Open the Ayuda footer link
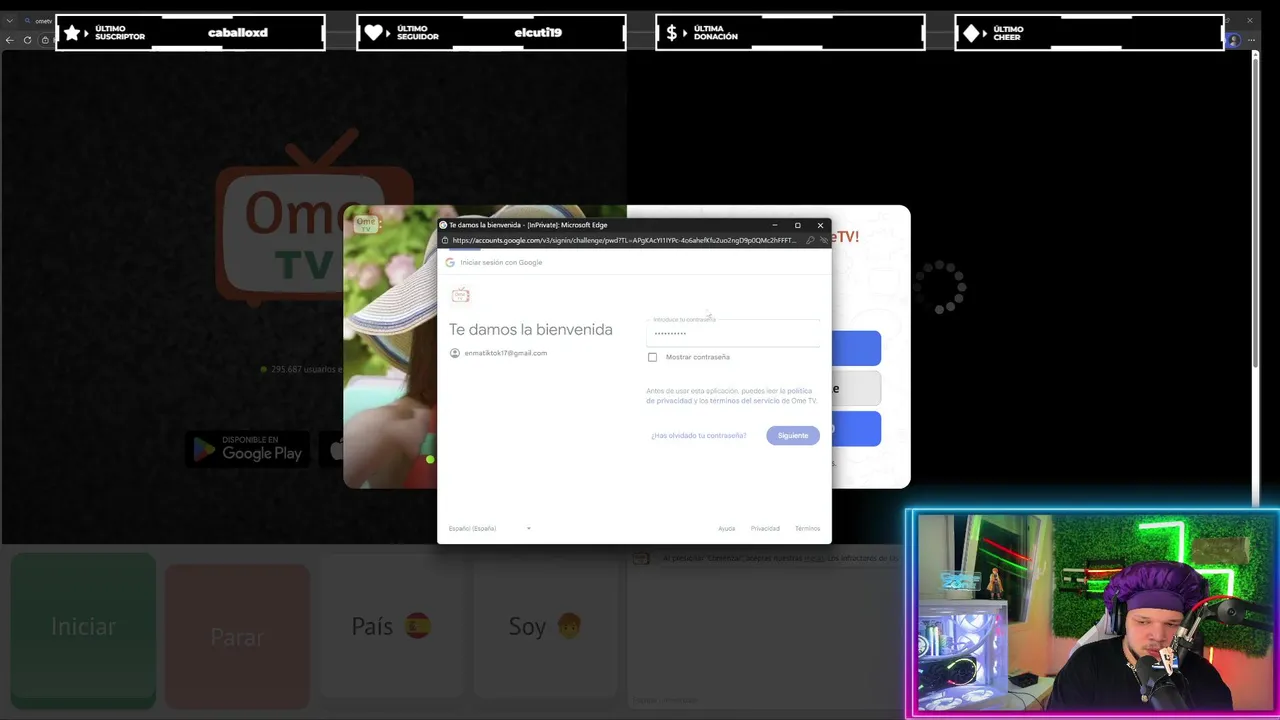1280x720 pixels. pos(726,528)
